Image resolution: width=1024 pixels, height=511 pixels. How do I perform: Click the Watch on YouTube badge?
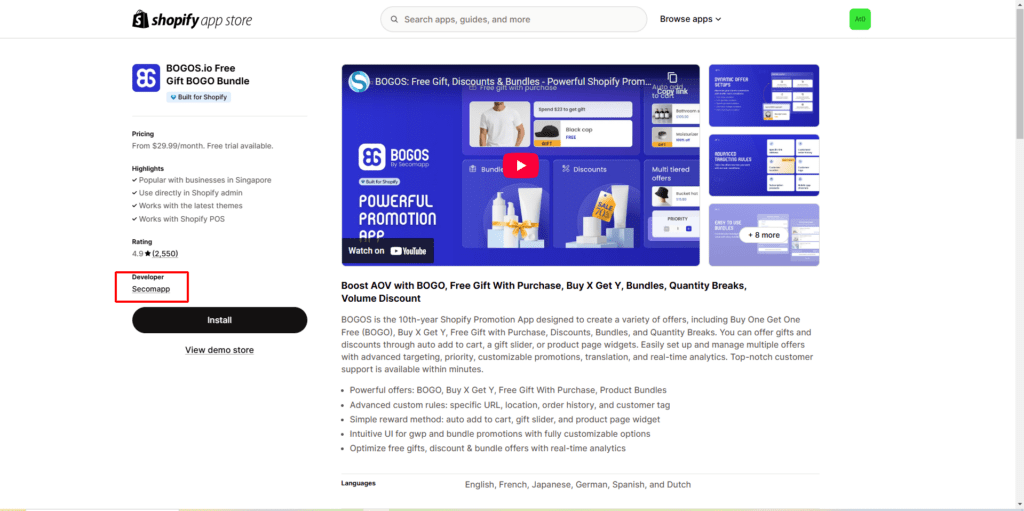point(387,250)
